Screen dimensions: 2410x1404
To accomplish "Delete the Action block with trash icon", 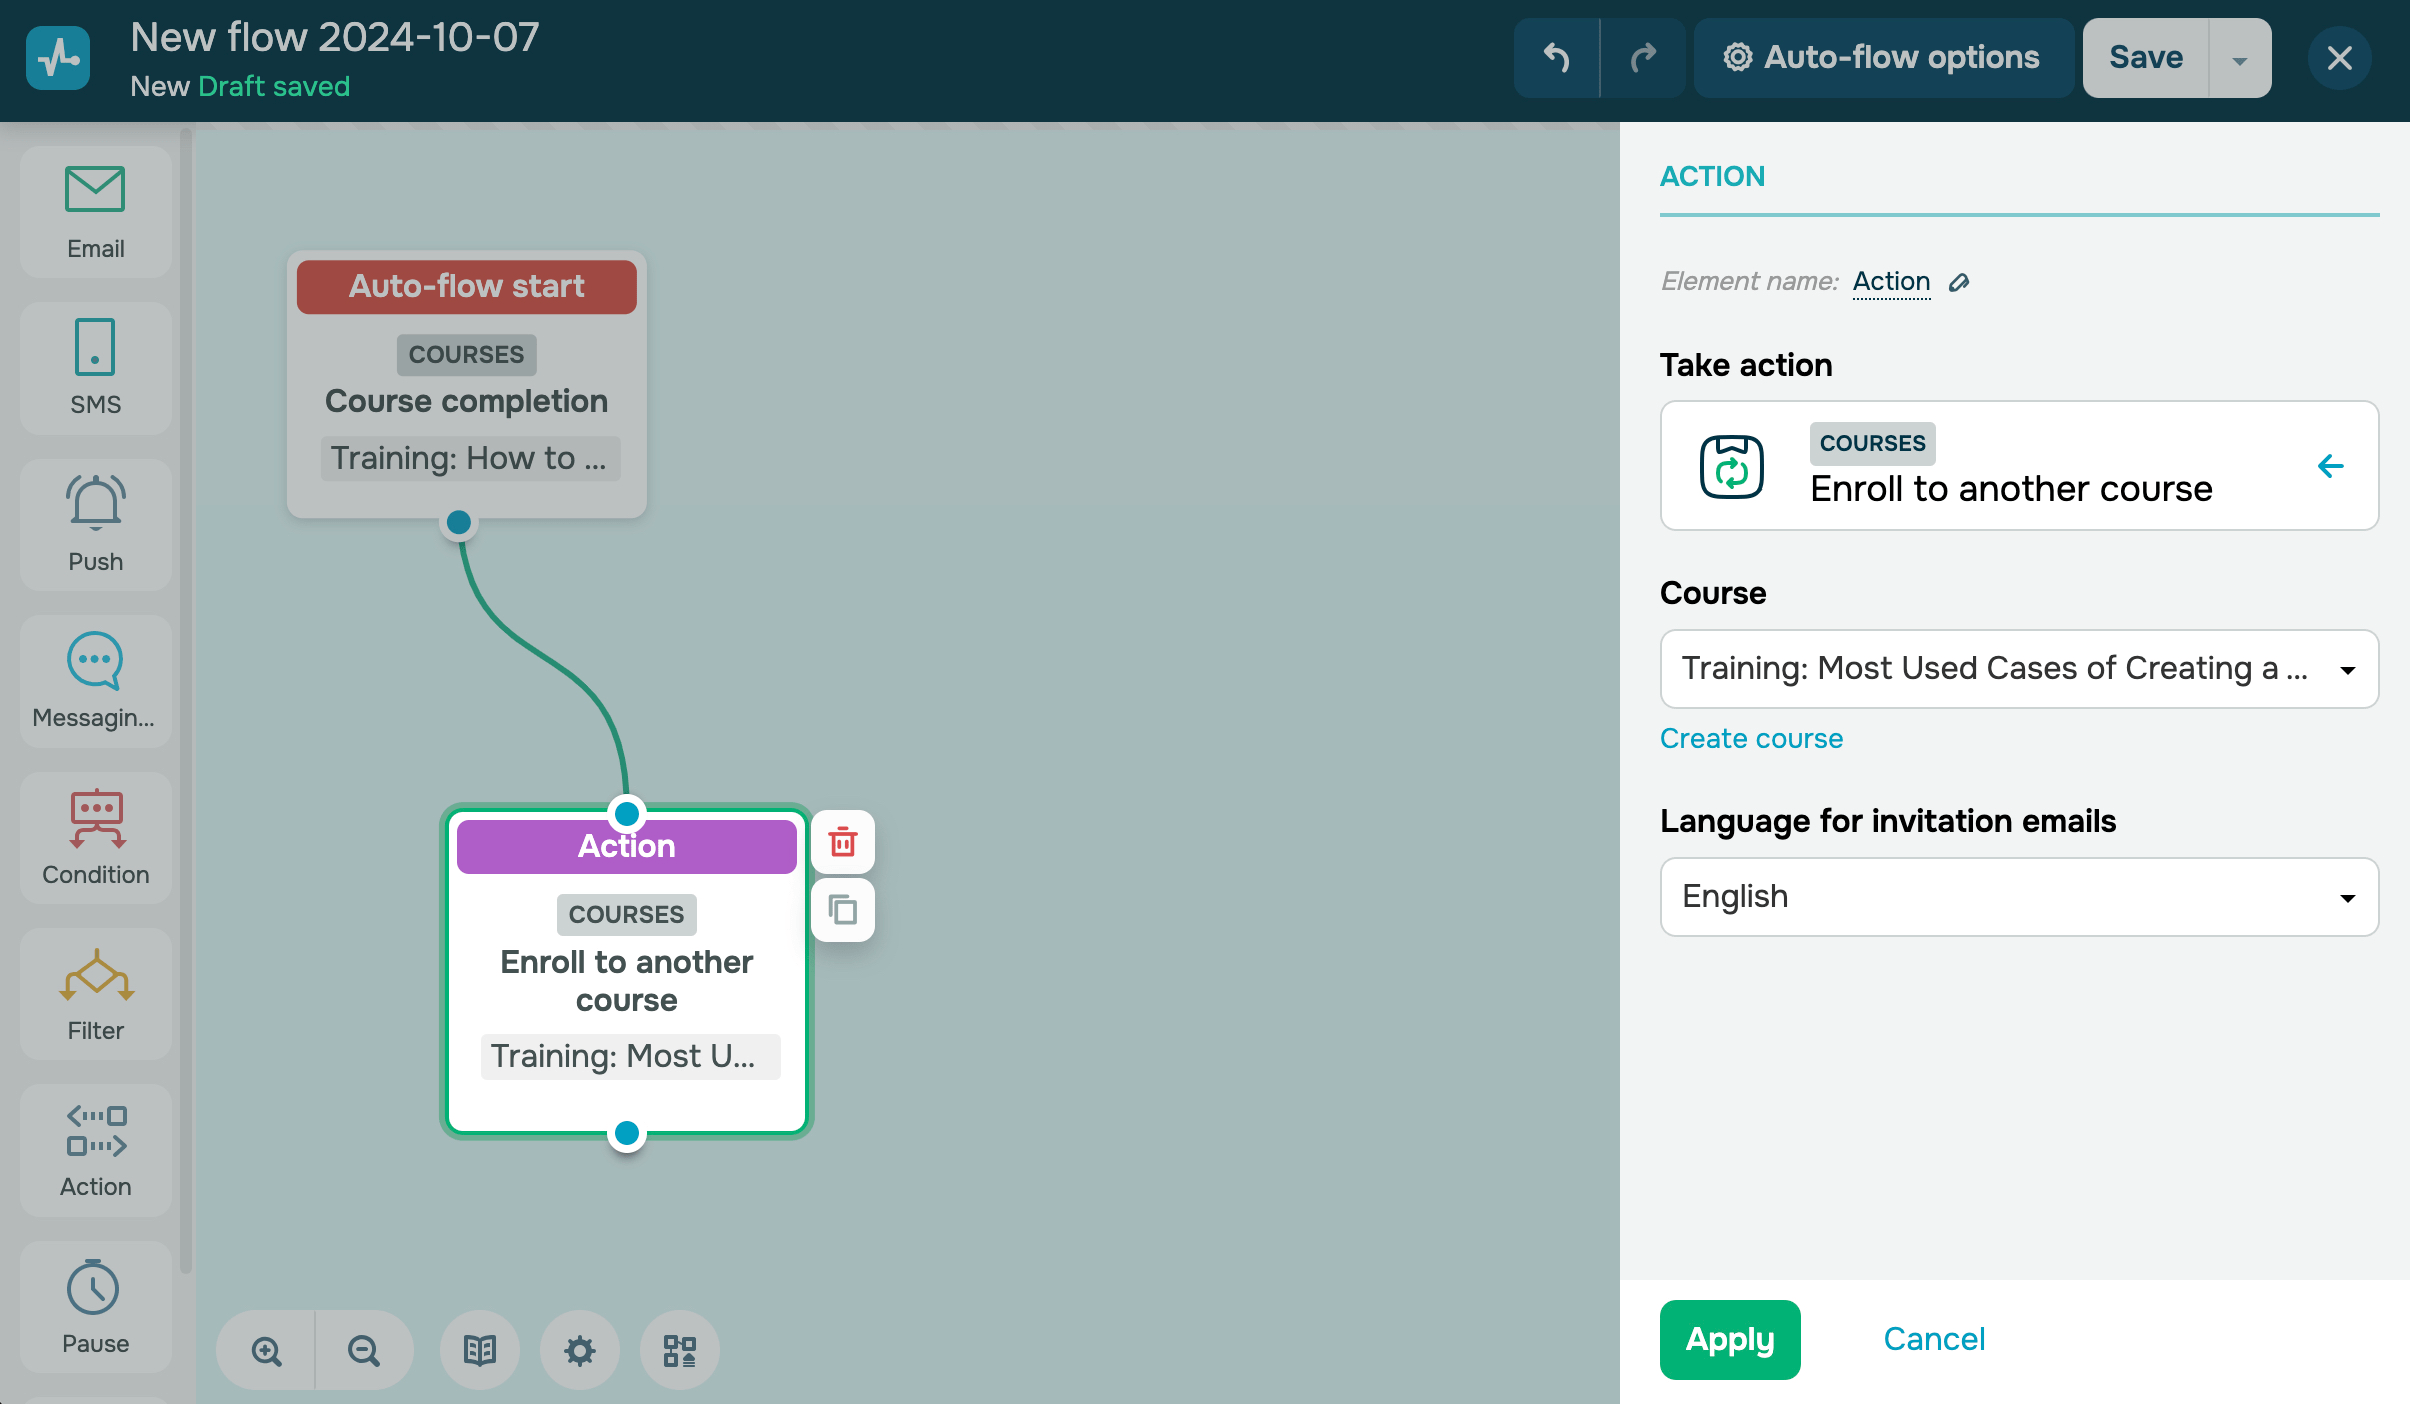I will pyautogui.click(x=843, y=842).
